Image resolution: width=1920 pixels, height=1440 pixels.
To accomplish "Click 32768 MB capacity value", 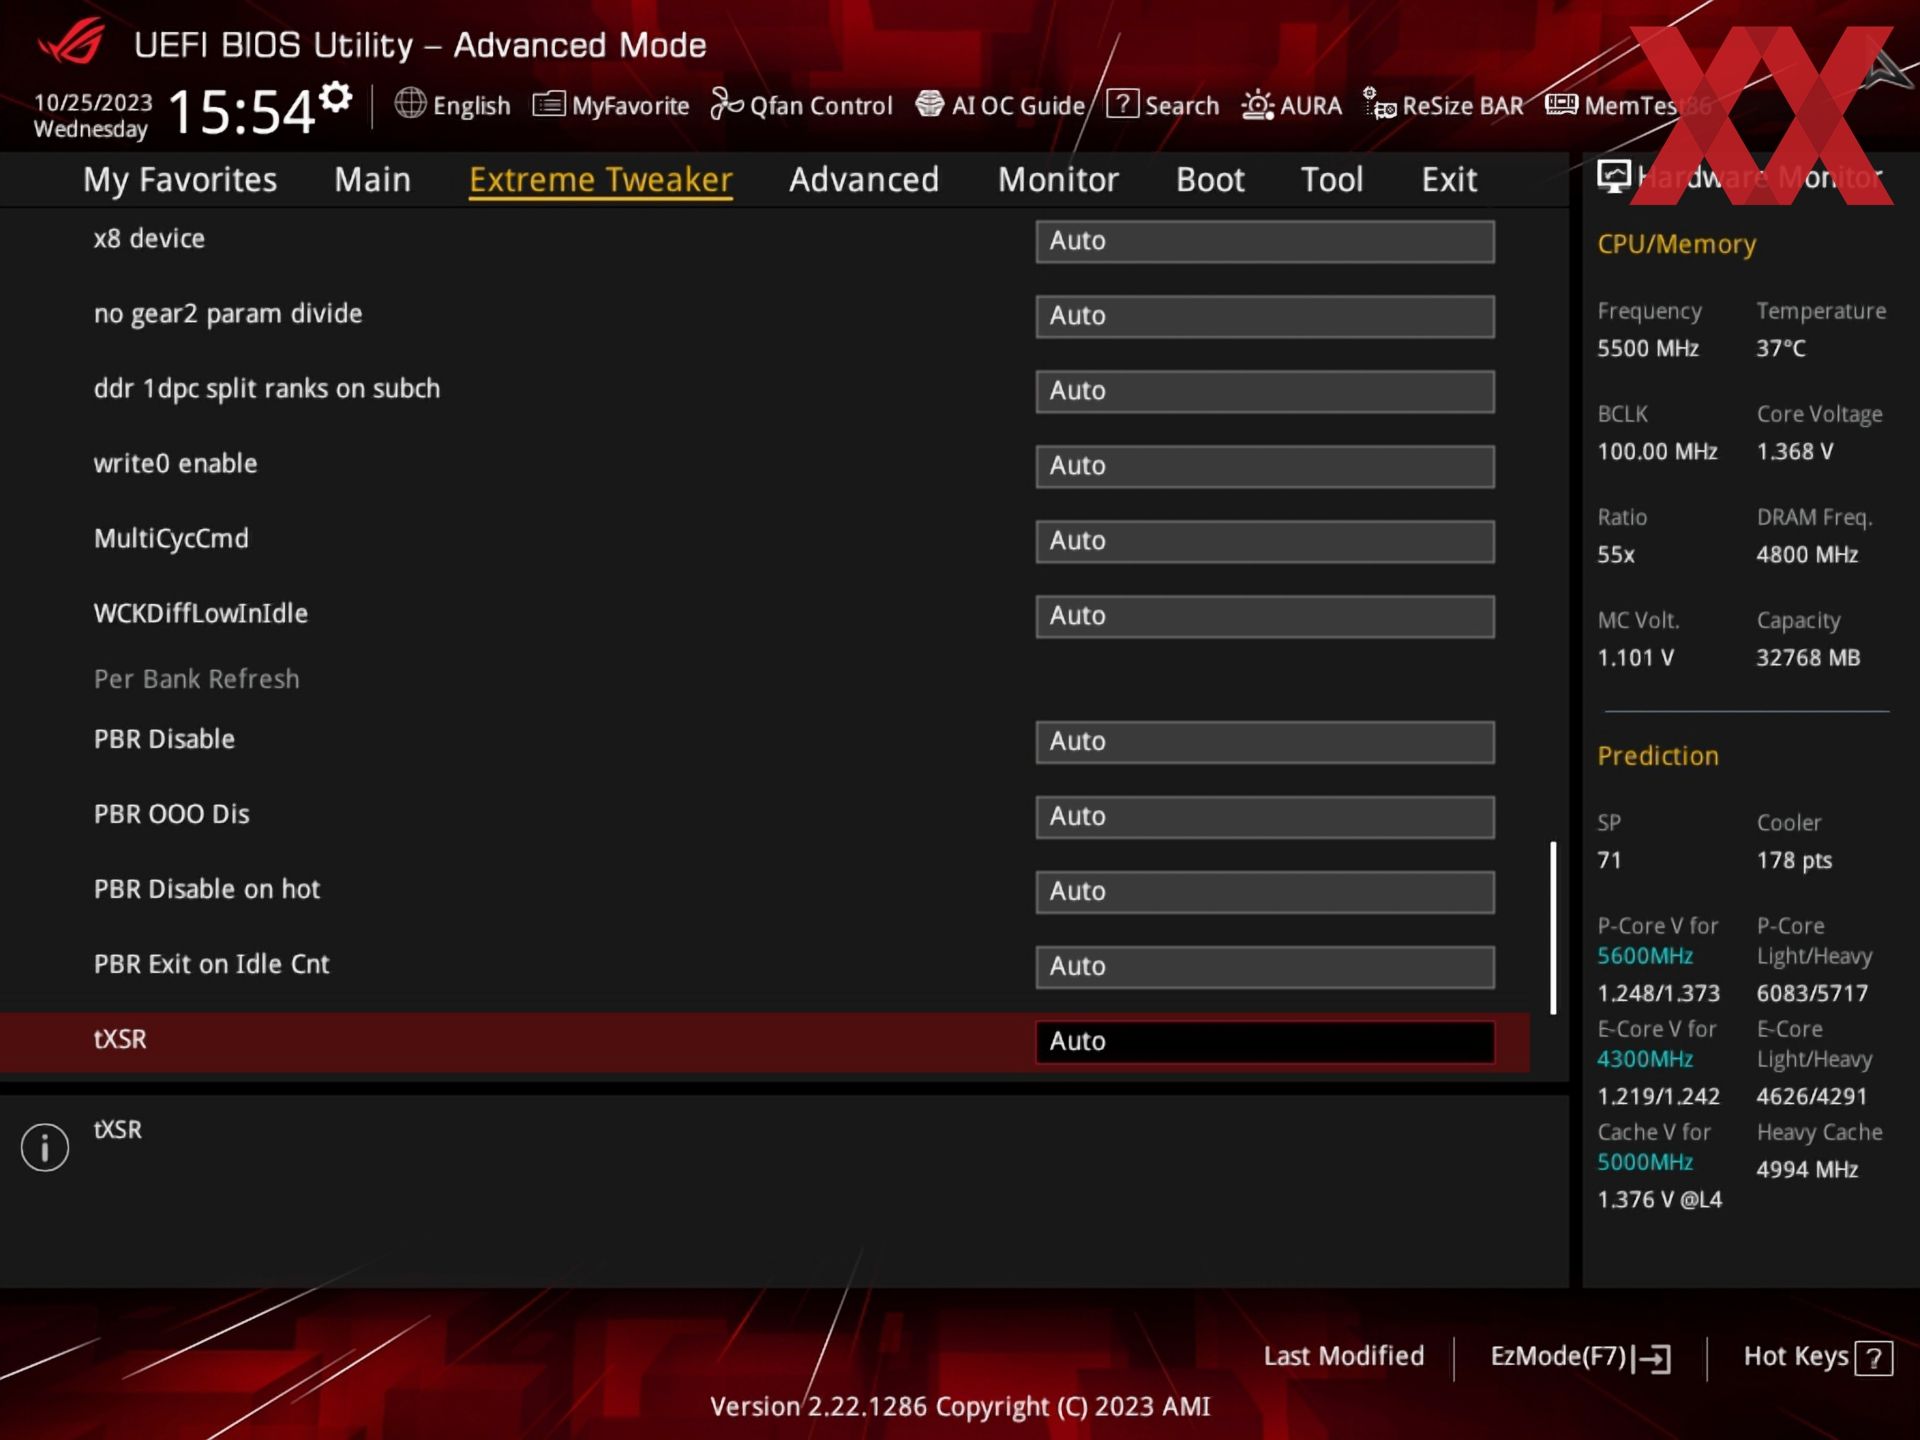I will (1808, 658).
